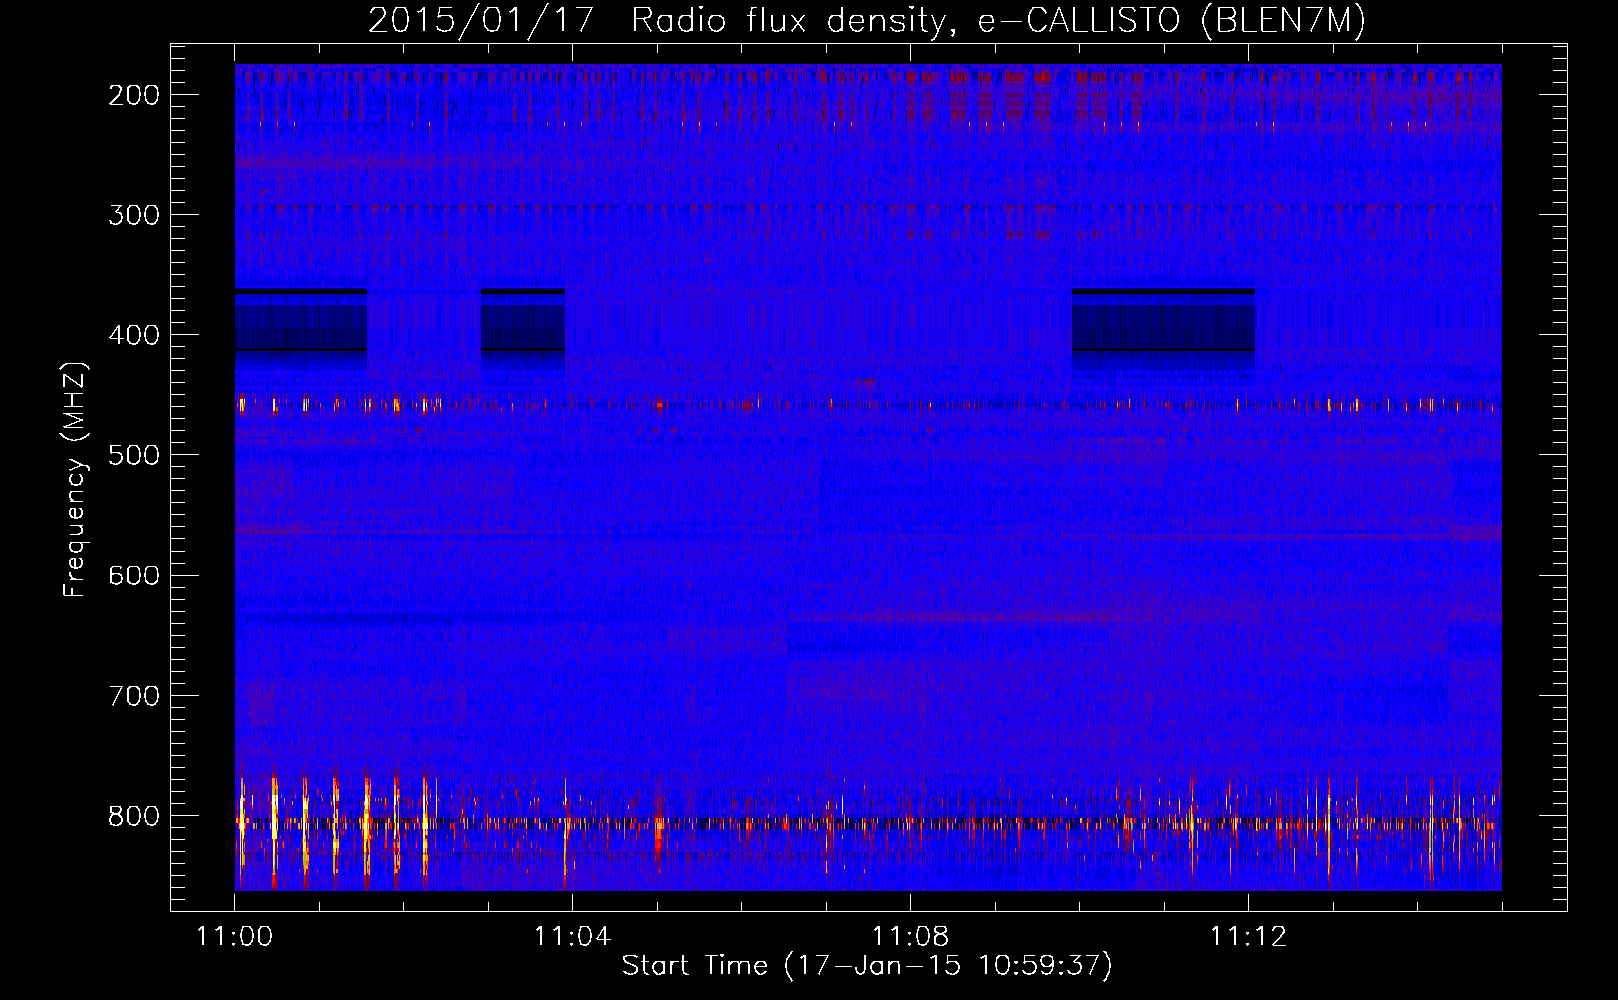Image resolution: width=1618 pixels, height=1000 pixels.
Task: Click the 'Start Time (17-Jan-15 10:59:37)' label
Action: 867,966
